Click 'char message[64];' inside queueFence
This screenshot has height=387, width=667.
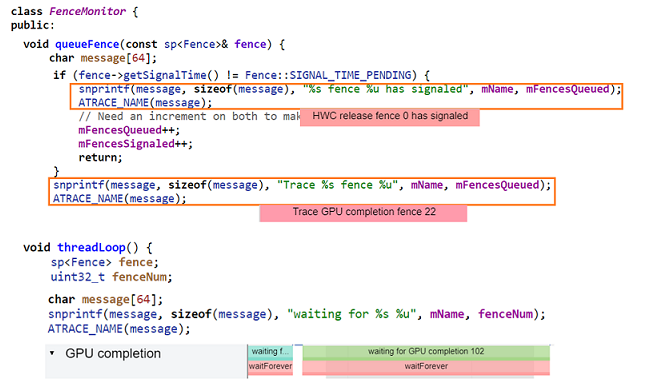tap(103, 58)
